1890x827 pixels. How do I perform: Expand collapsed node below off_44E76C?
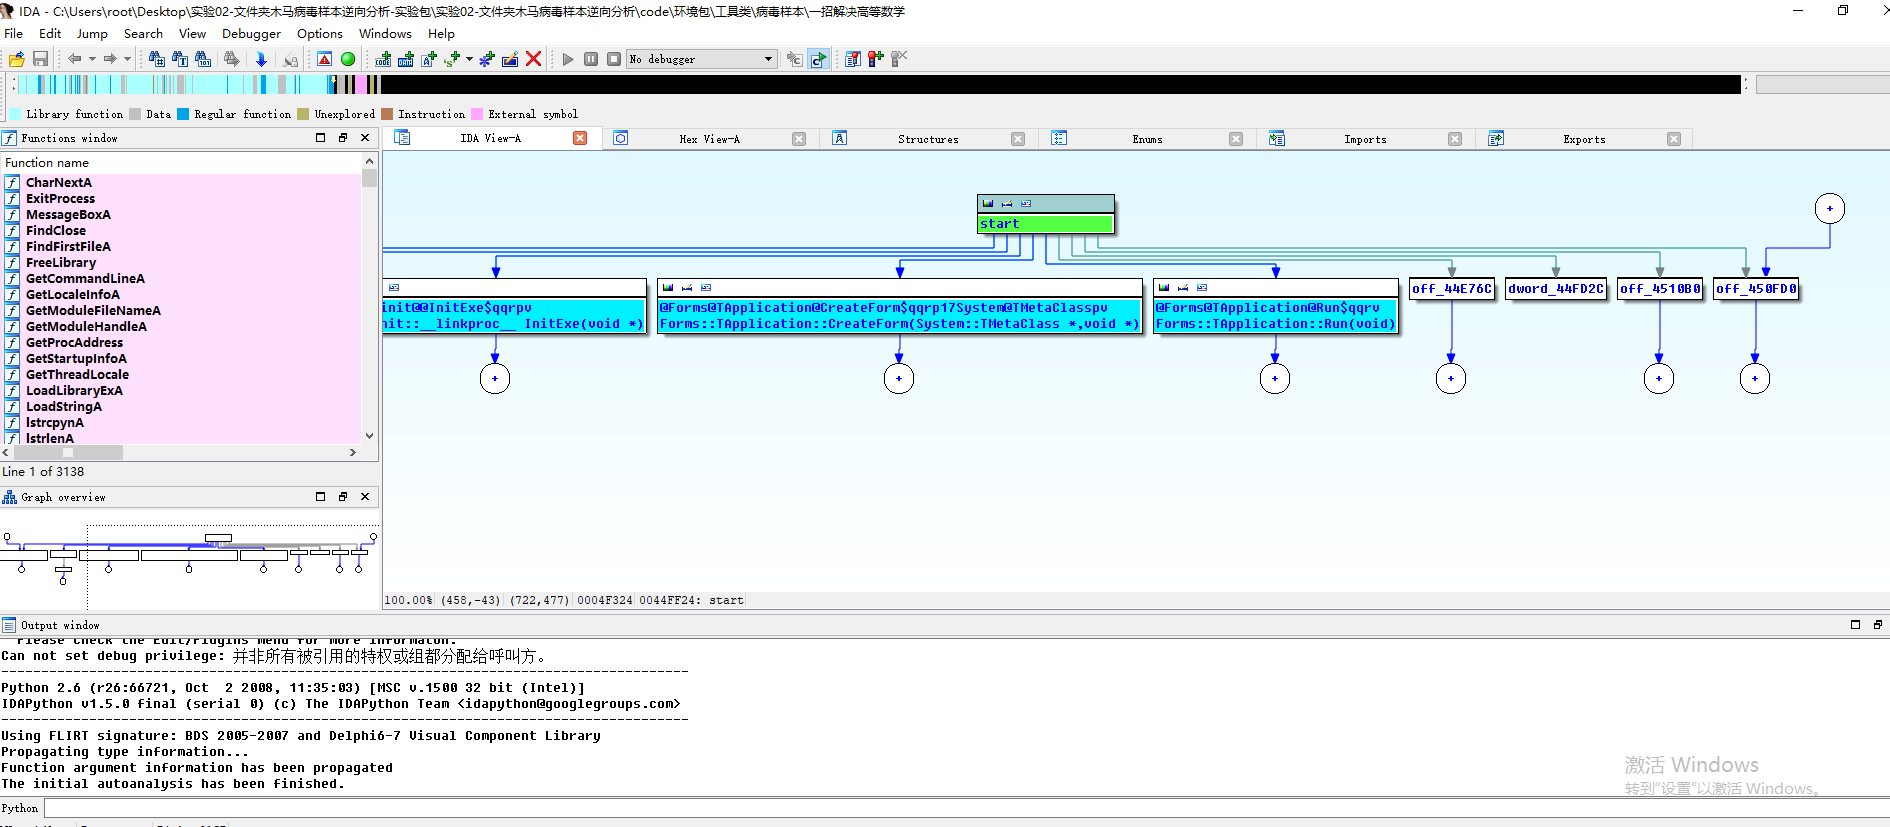[1451, 378]
